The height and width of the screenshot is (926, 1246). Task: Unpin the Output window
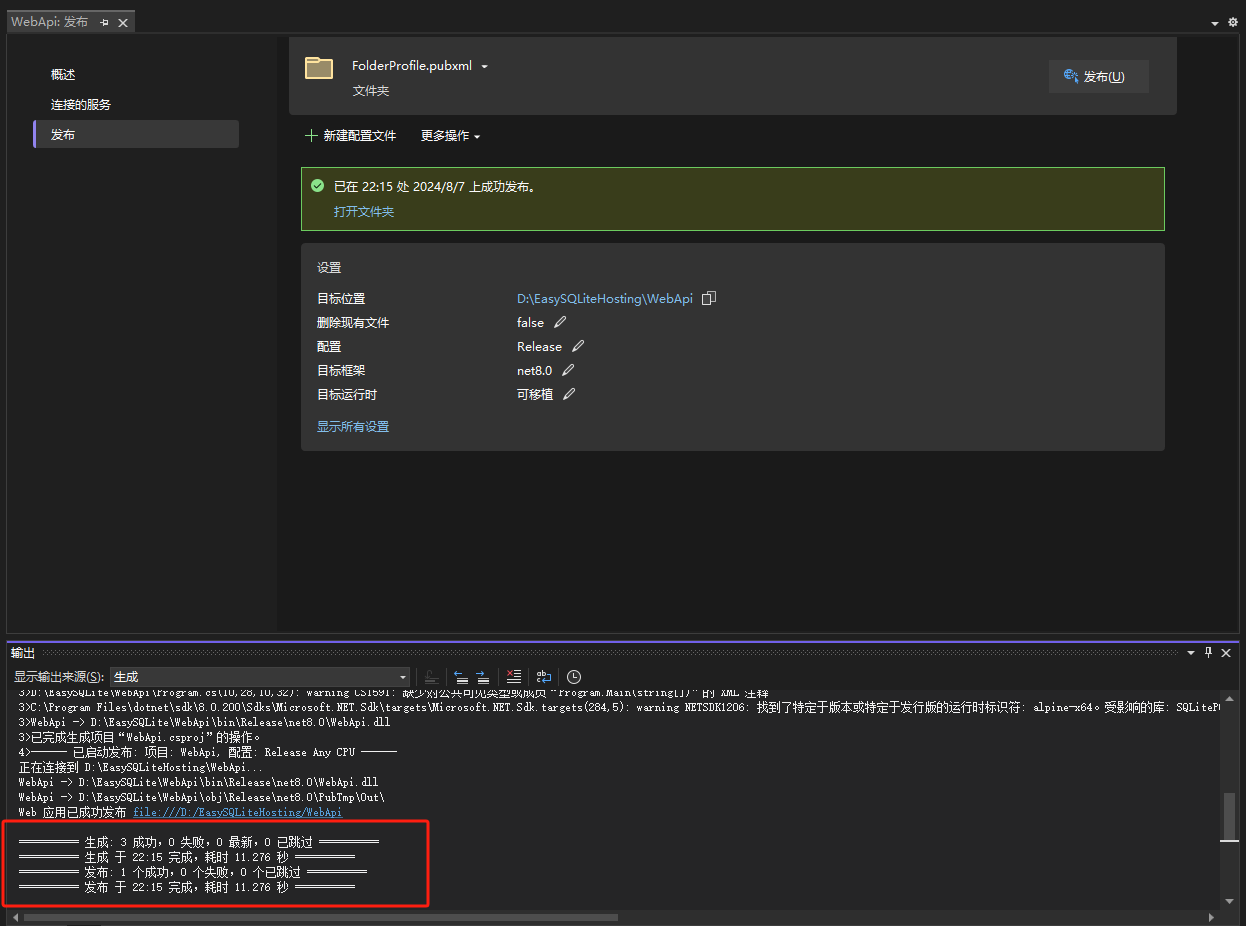pos(1209,652)
